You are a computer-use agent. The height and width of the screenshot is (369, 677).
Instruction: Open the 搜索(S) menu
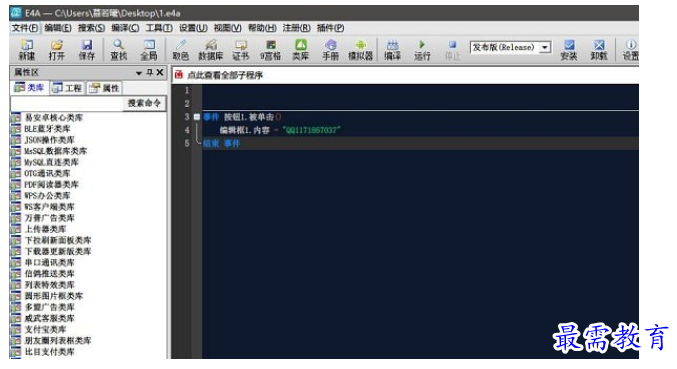[91, 28]
